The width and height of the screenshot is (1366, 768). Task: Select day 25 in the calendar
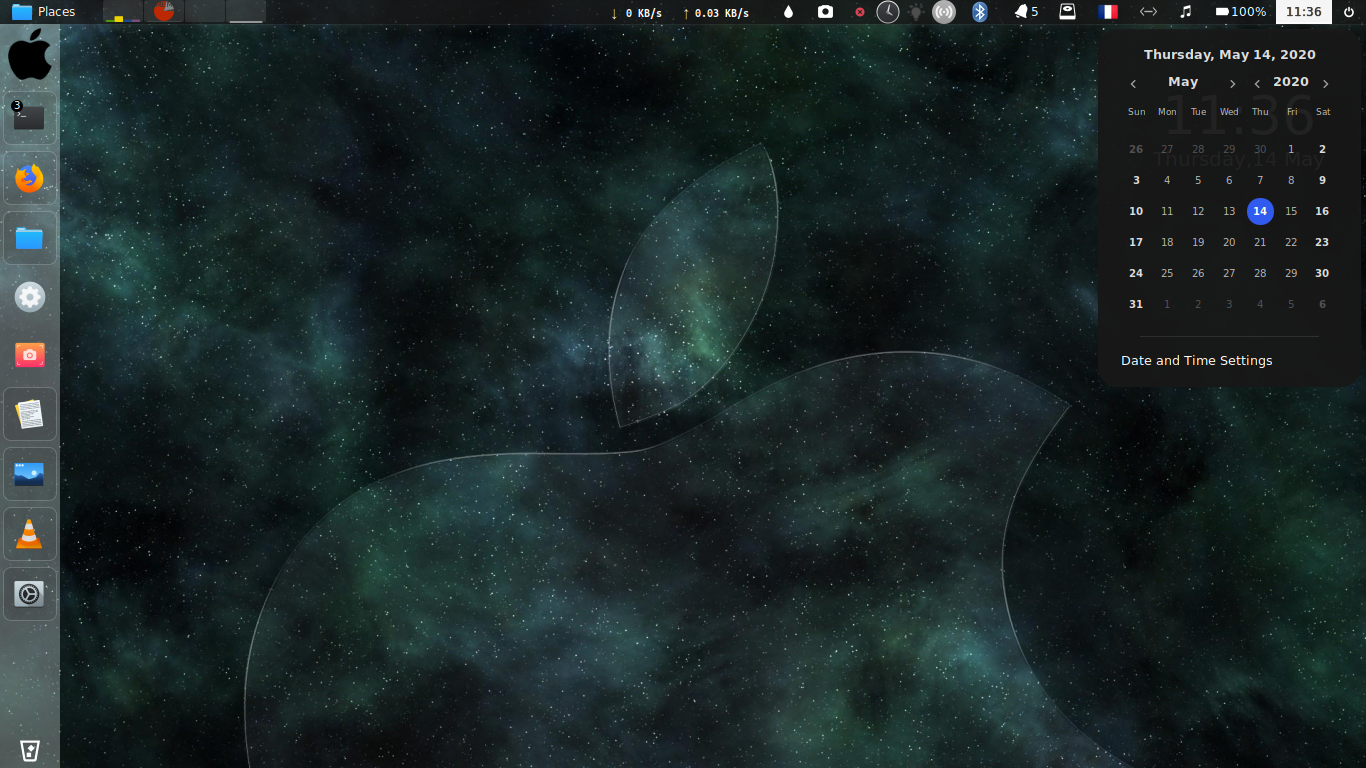pos(1167,273)
